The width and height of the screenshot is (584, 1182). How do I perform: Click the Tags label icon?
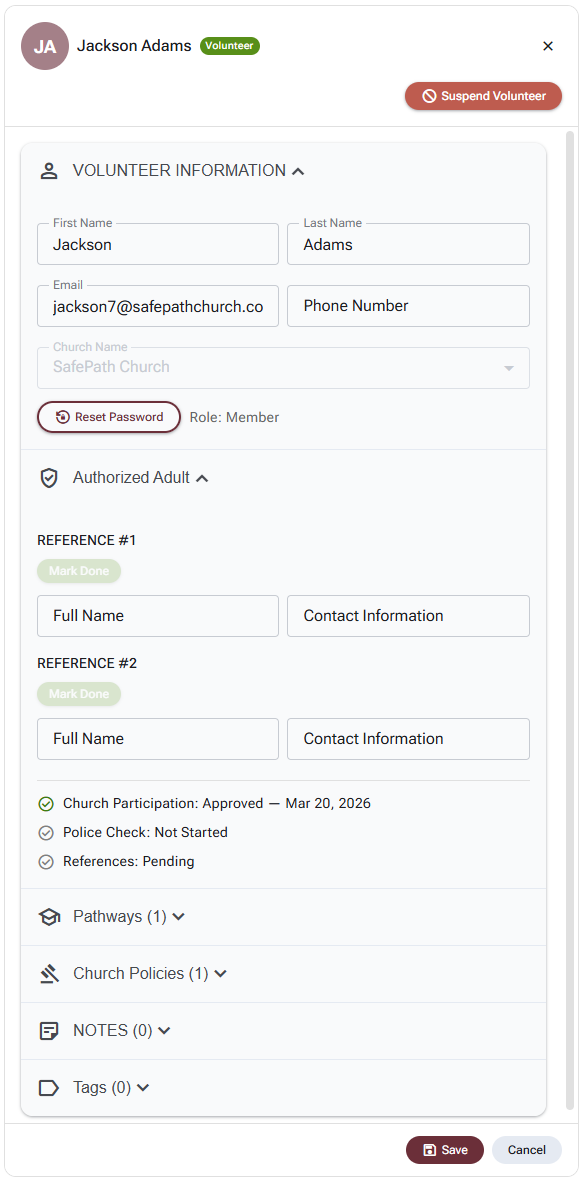click(x=49, y=1088)
